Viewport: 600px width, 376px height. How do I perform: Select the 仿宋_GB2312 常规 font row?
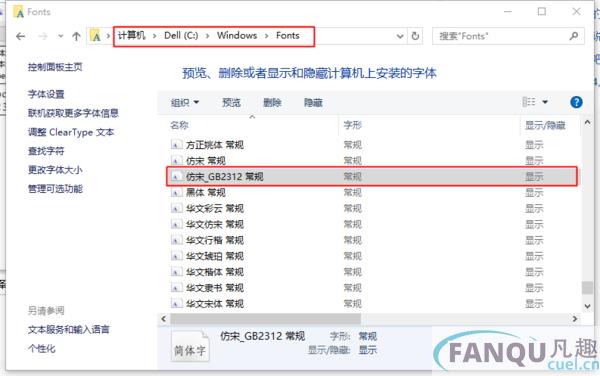coord(372,176)
